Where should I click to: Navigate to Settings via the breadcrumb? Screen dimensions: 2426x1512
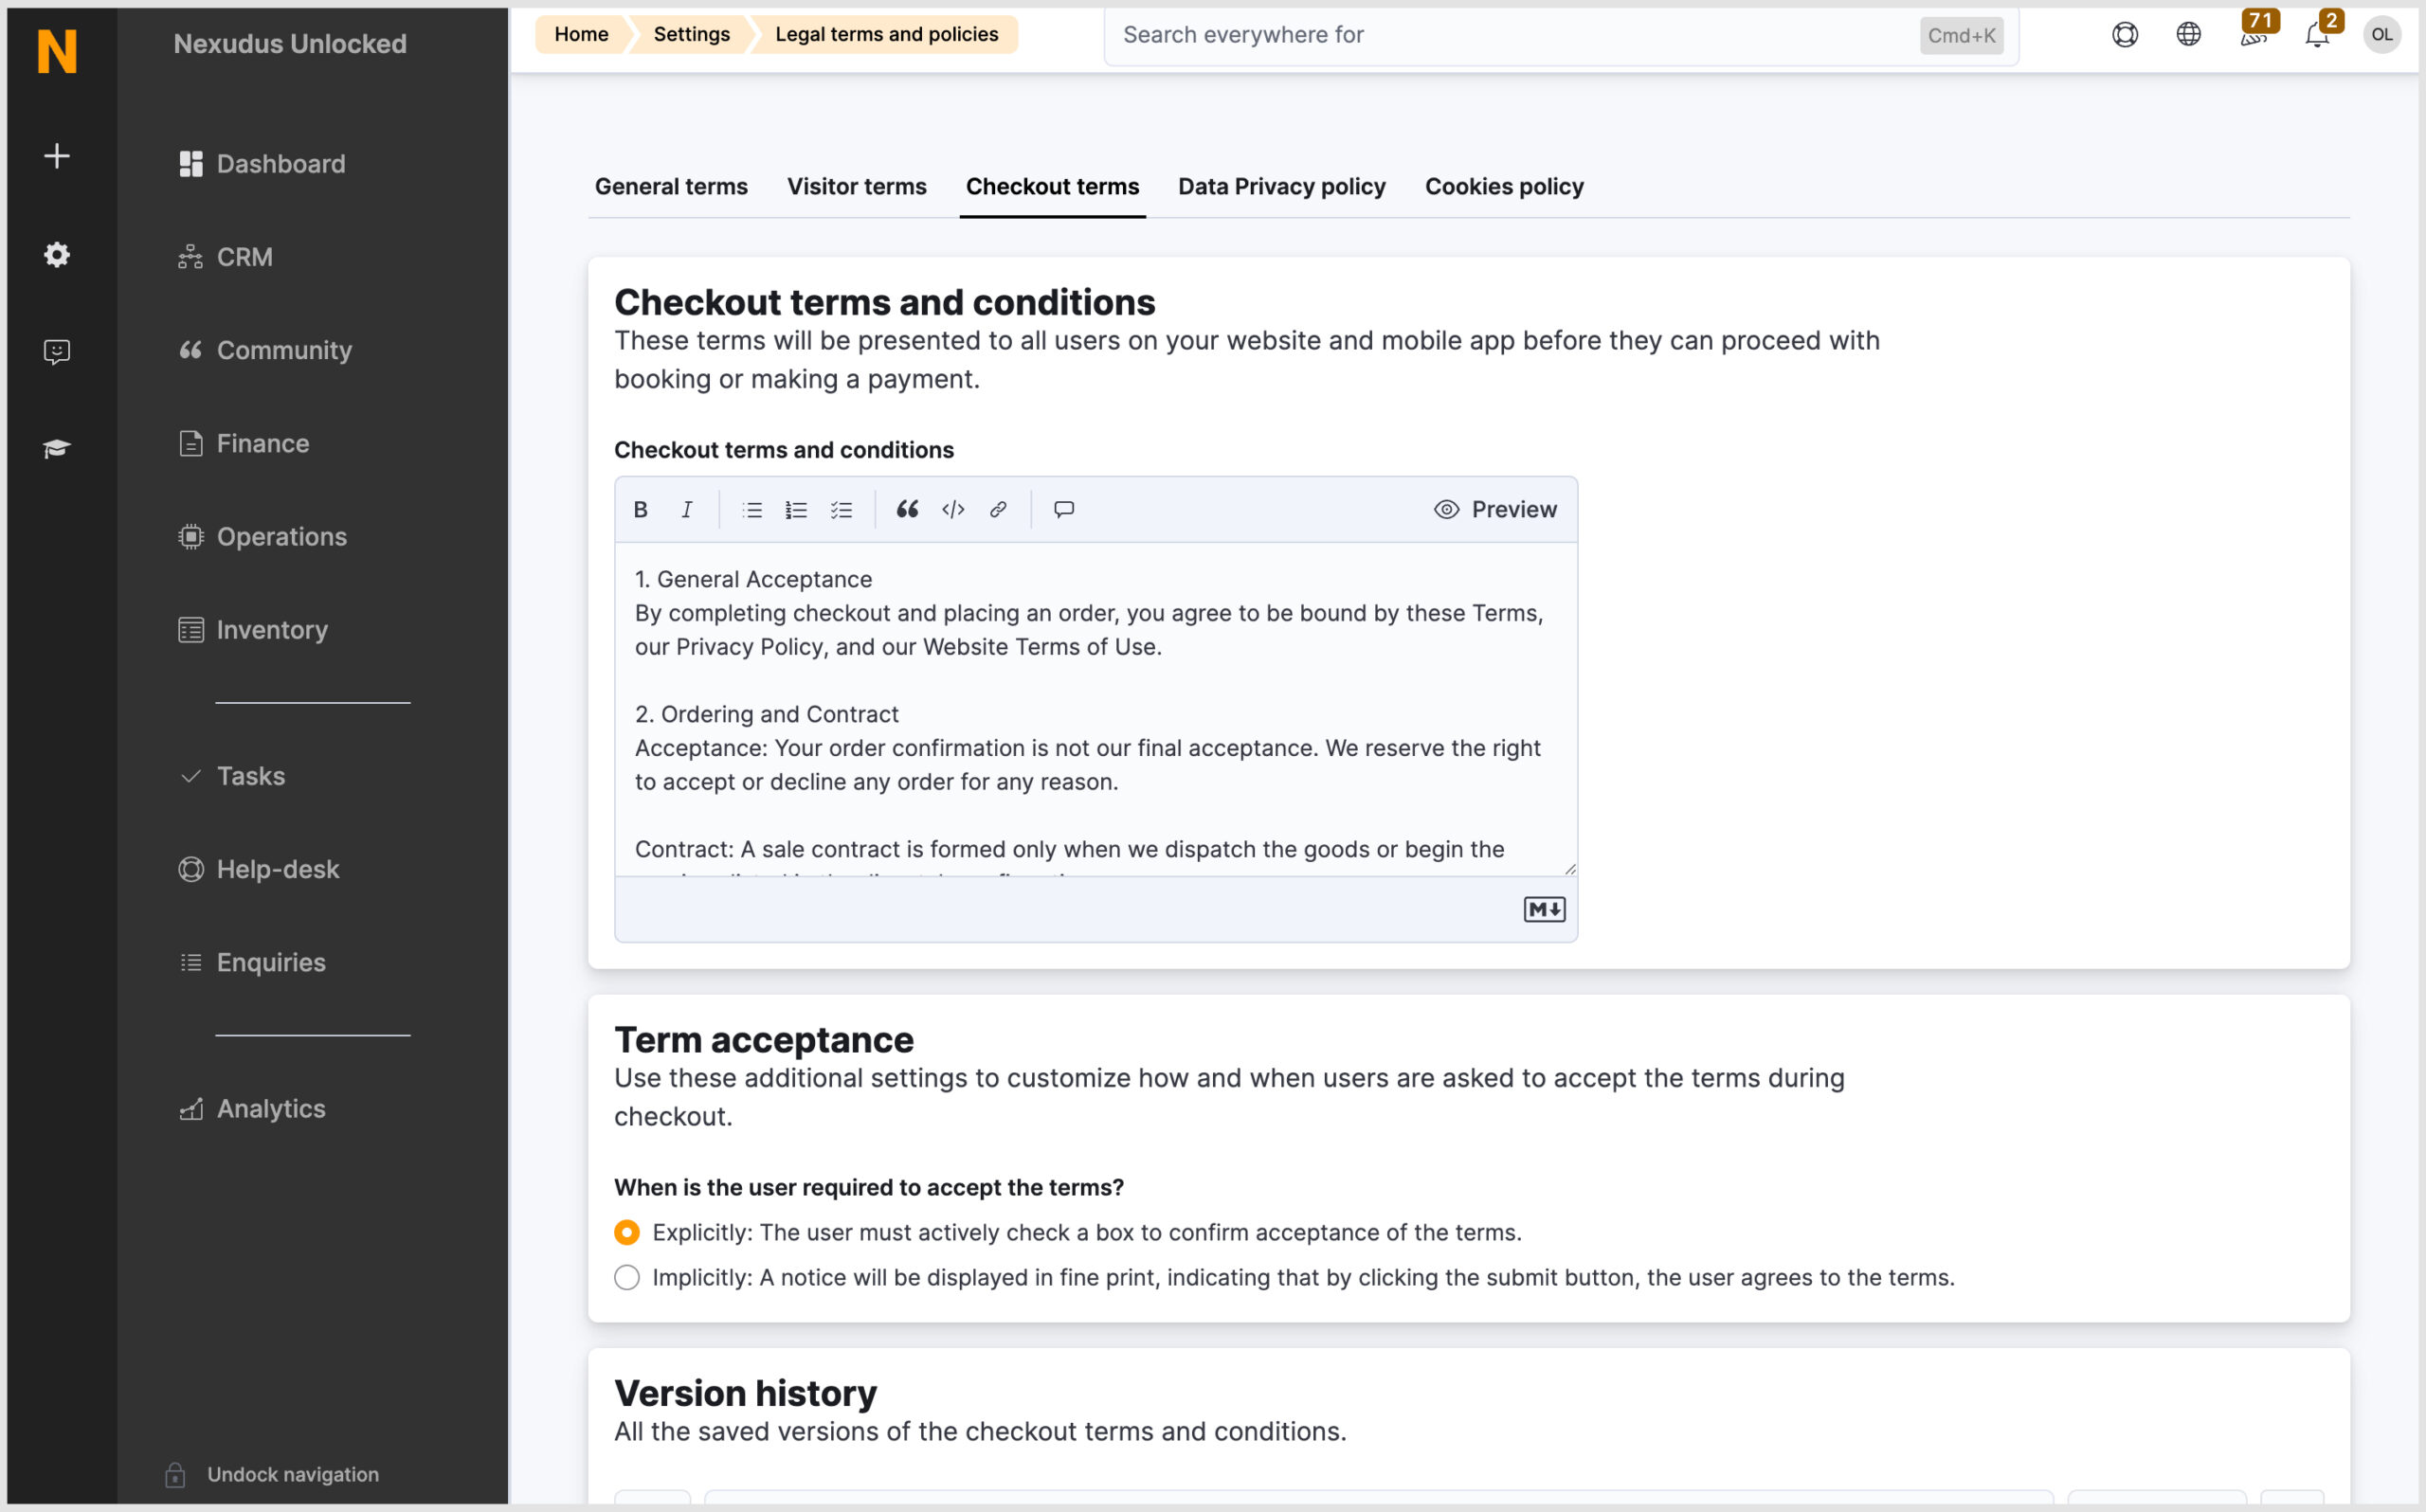pos(691,34)
